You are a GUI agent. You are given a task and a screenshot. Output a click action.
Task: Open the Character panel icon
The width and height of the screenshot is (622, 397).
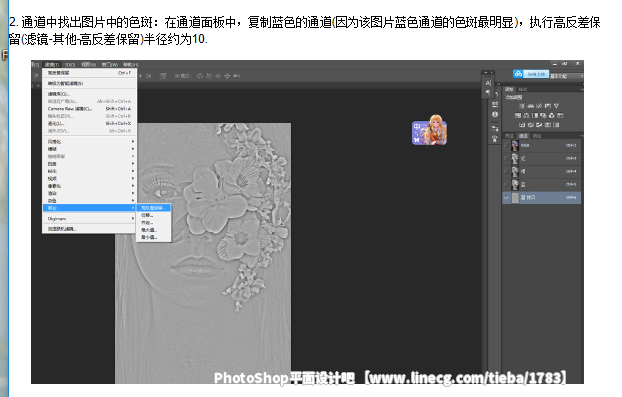[x=488, y=83]
